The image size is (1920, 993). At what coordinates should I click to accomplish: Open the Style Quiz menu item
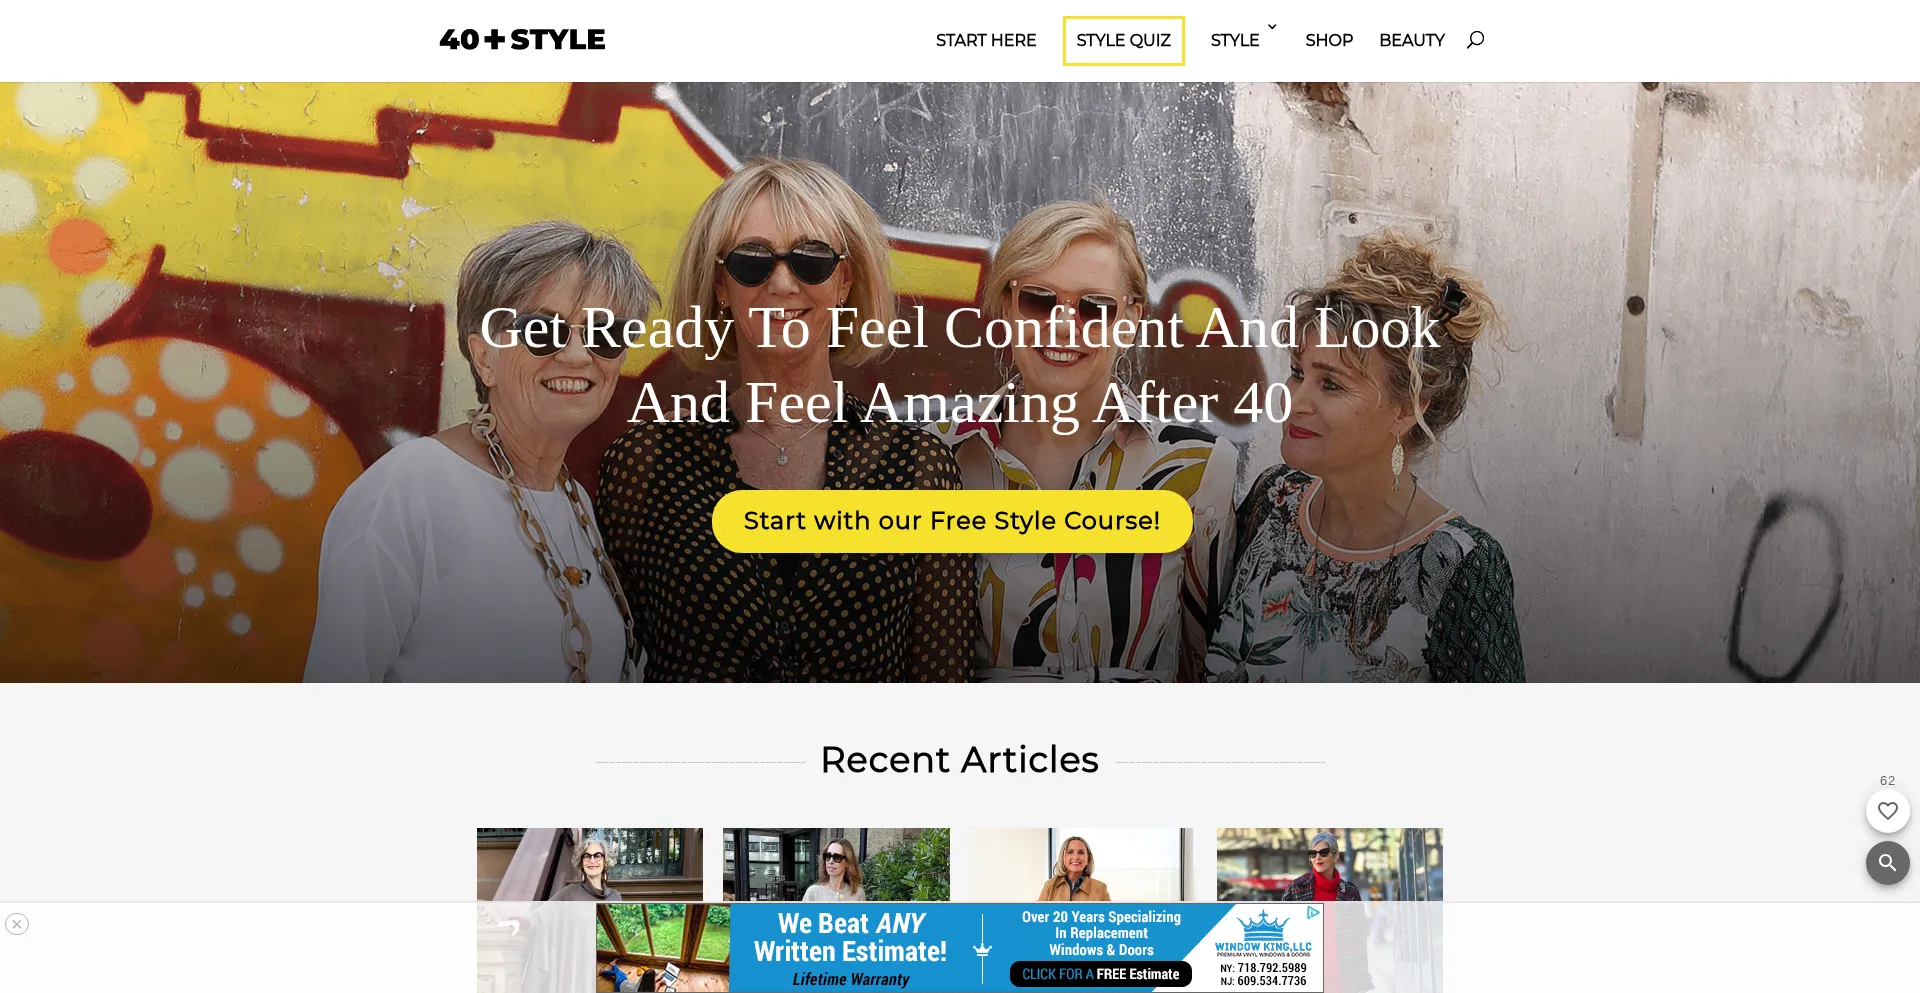(1123, 41)
